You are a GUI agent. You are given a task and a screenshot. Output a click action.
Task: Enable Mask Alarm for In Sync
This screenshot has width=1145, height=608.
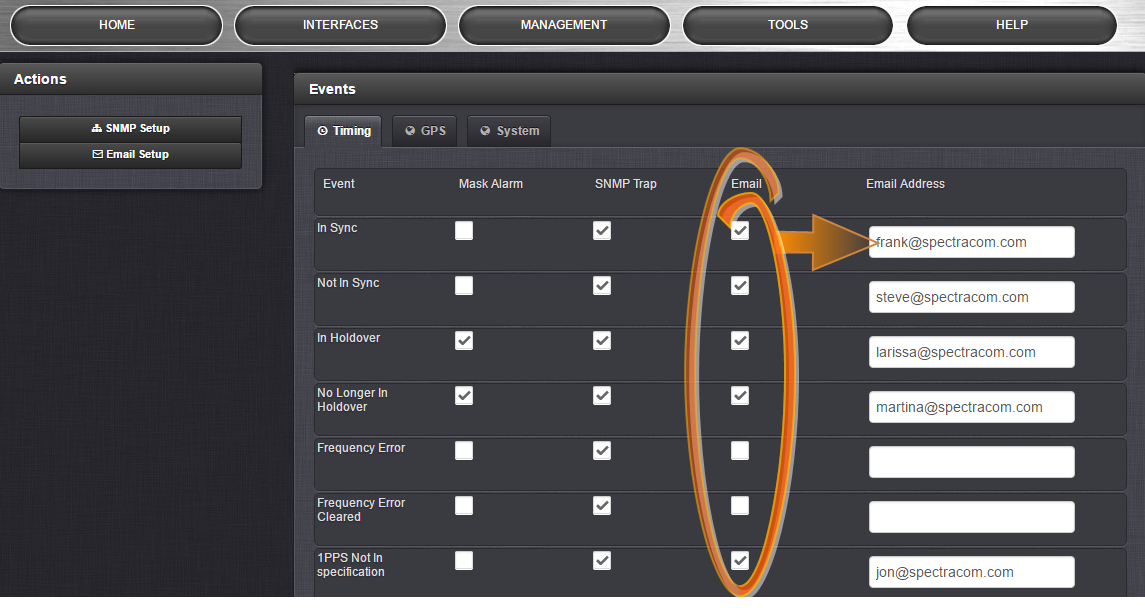464,231
